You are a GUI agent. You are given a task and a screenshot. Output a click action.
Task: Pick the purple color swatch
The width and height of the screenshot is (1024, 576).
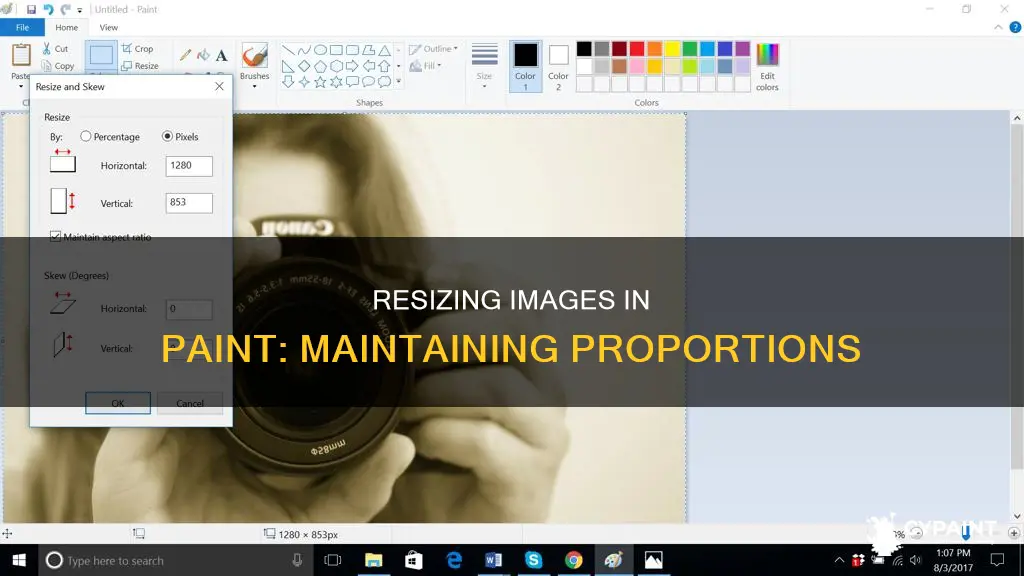(x=743, y=48)
